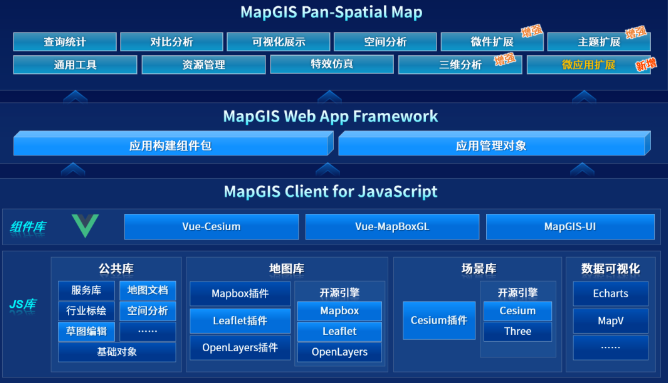
Task: Click the green Vue logo icon
Action: [85, 225]
